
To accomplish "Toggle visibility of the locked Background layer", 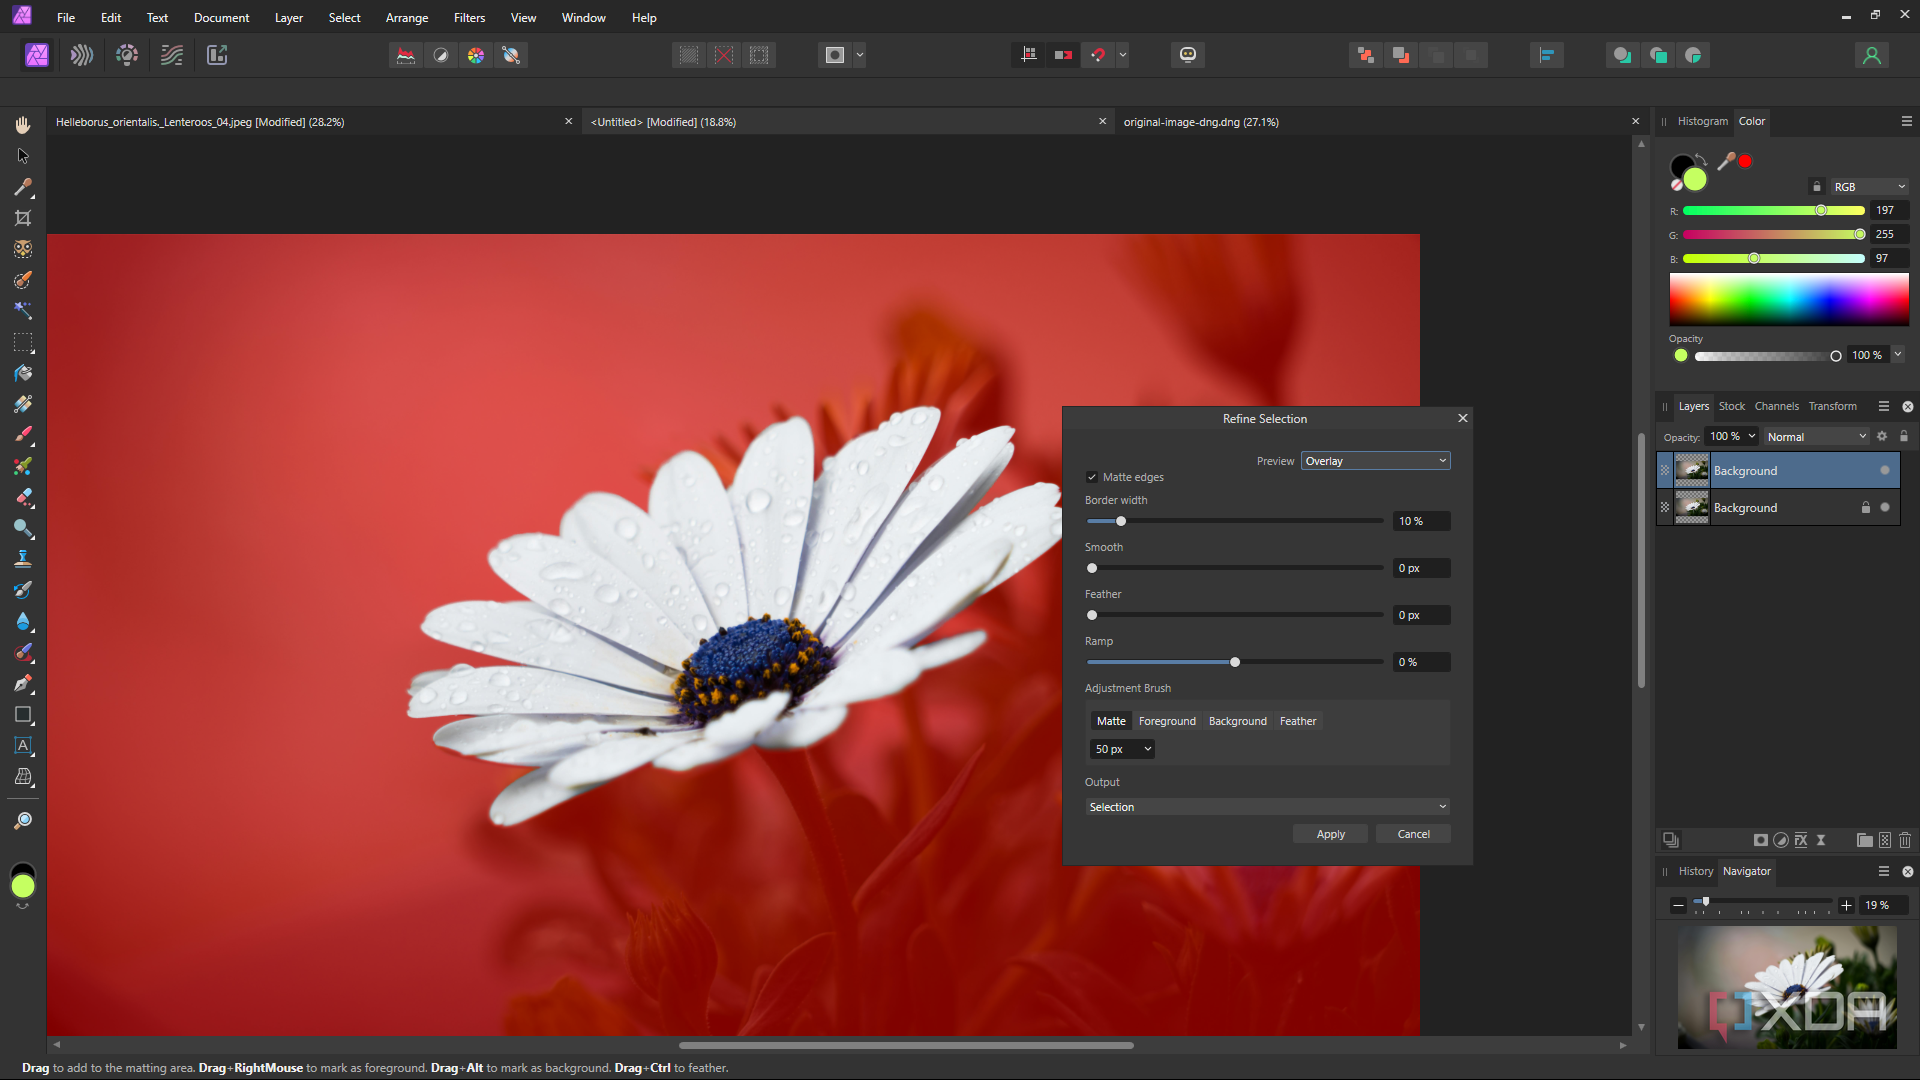I will click(1885, 508).
